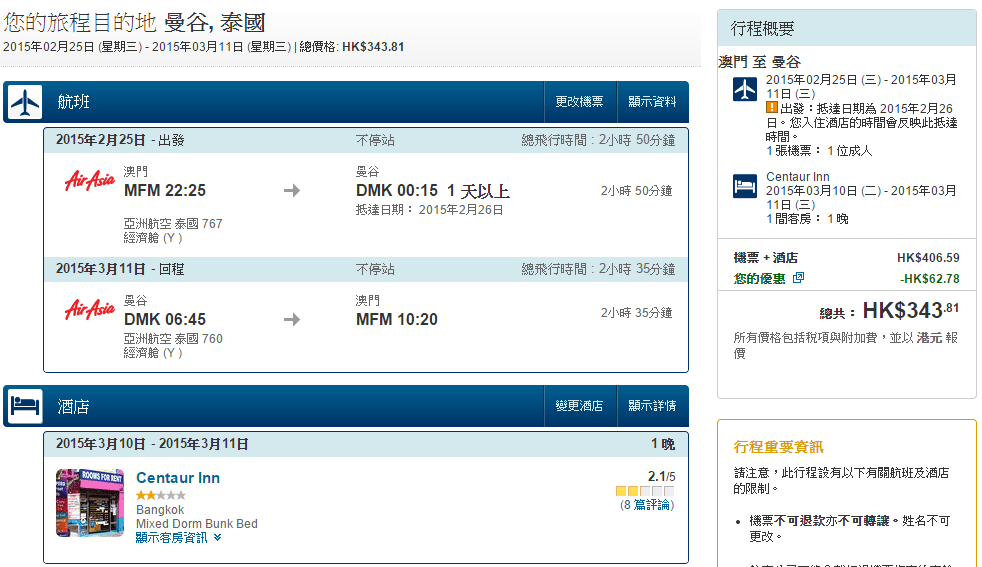Click the 您的優惠 discount link
This screenshot has width=982, height=567.
pos(759,279)
